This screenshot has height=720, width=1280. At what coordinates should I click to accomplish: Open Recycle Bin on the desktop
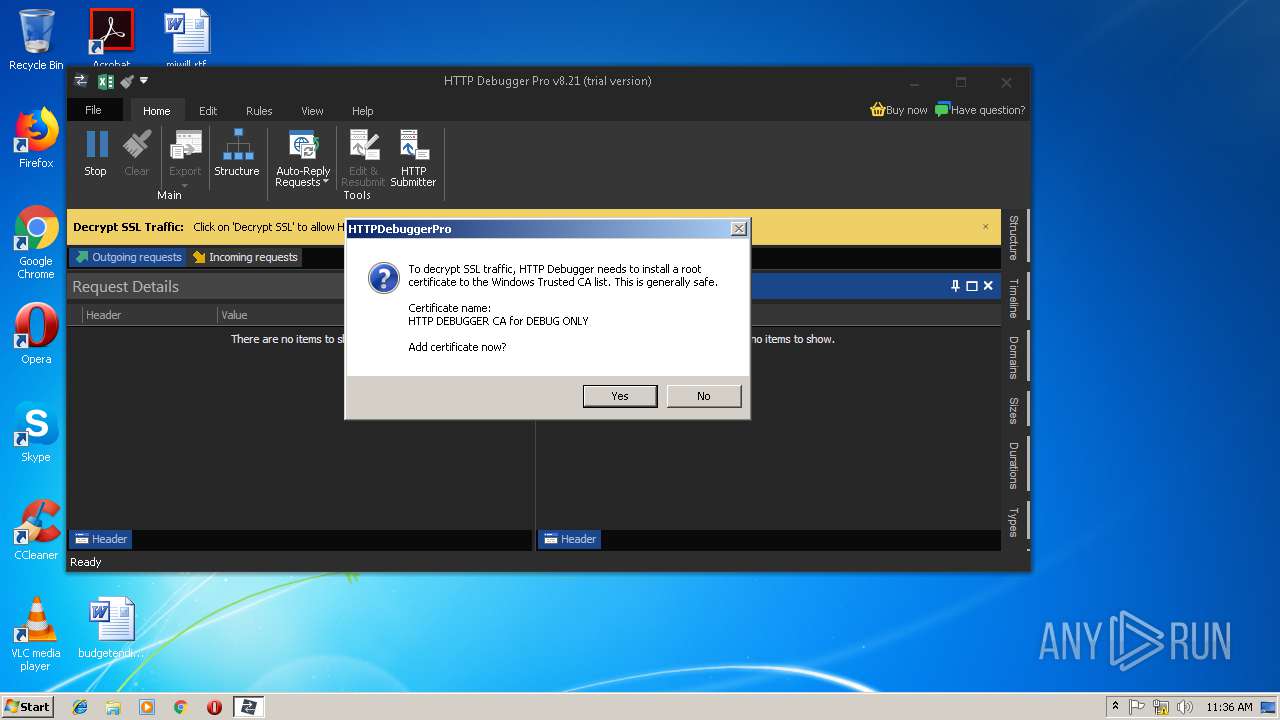[x=36, y=40]
